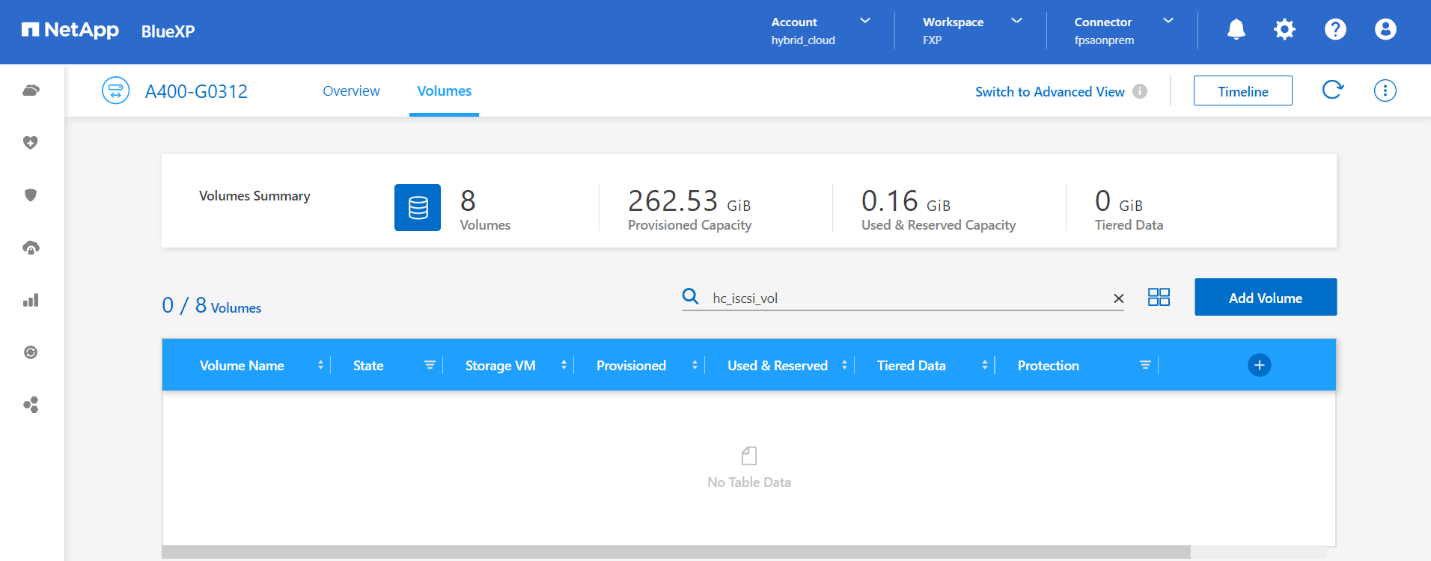The width and height of the screenshot is (1431, 561).
Task: Open the user profile icon
Action: pos(1385,30)
